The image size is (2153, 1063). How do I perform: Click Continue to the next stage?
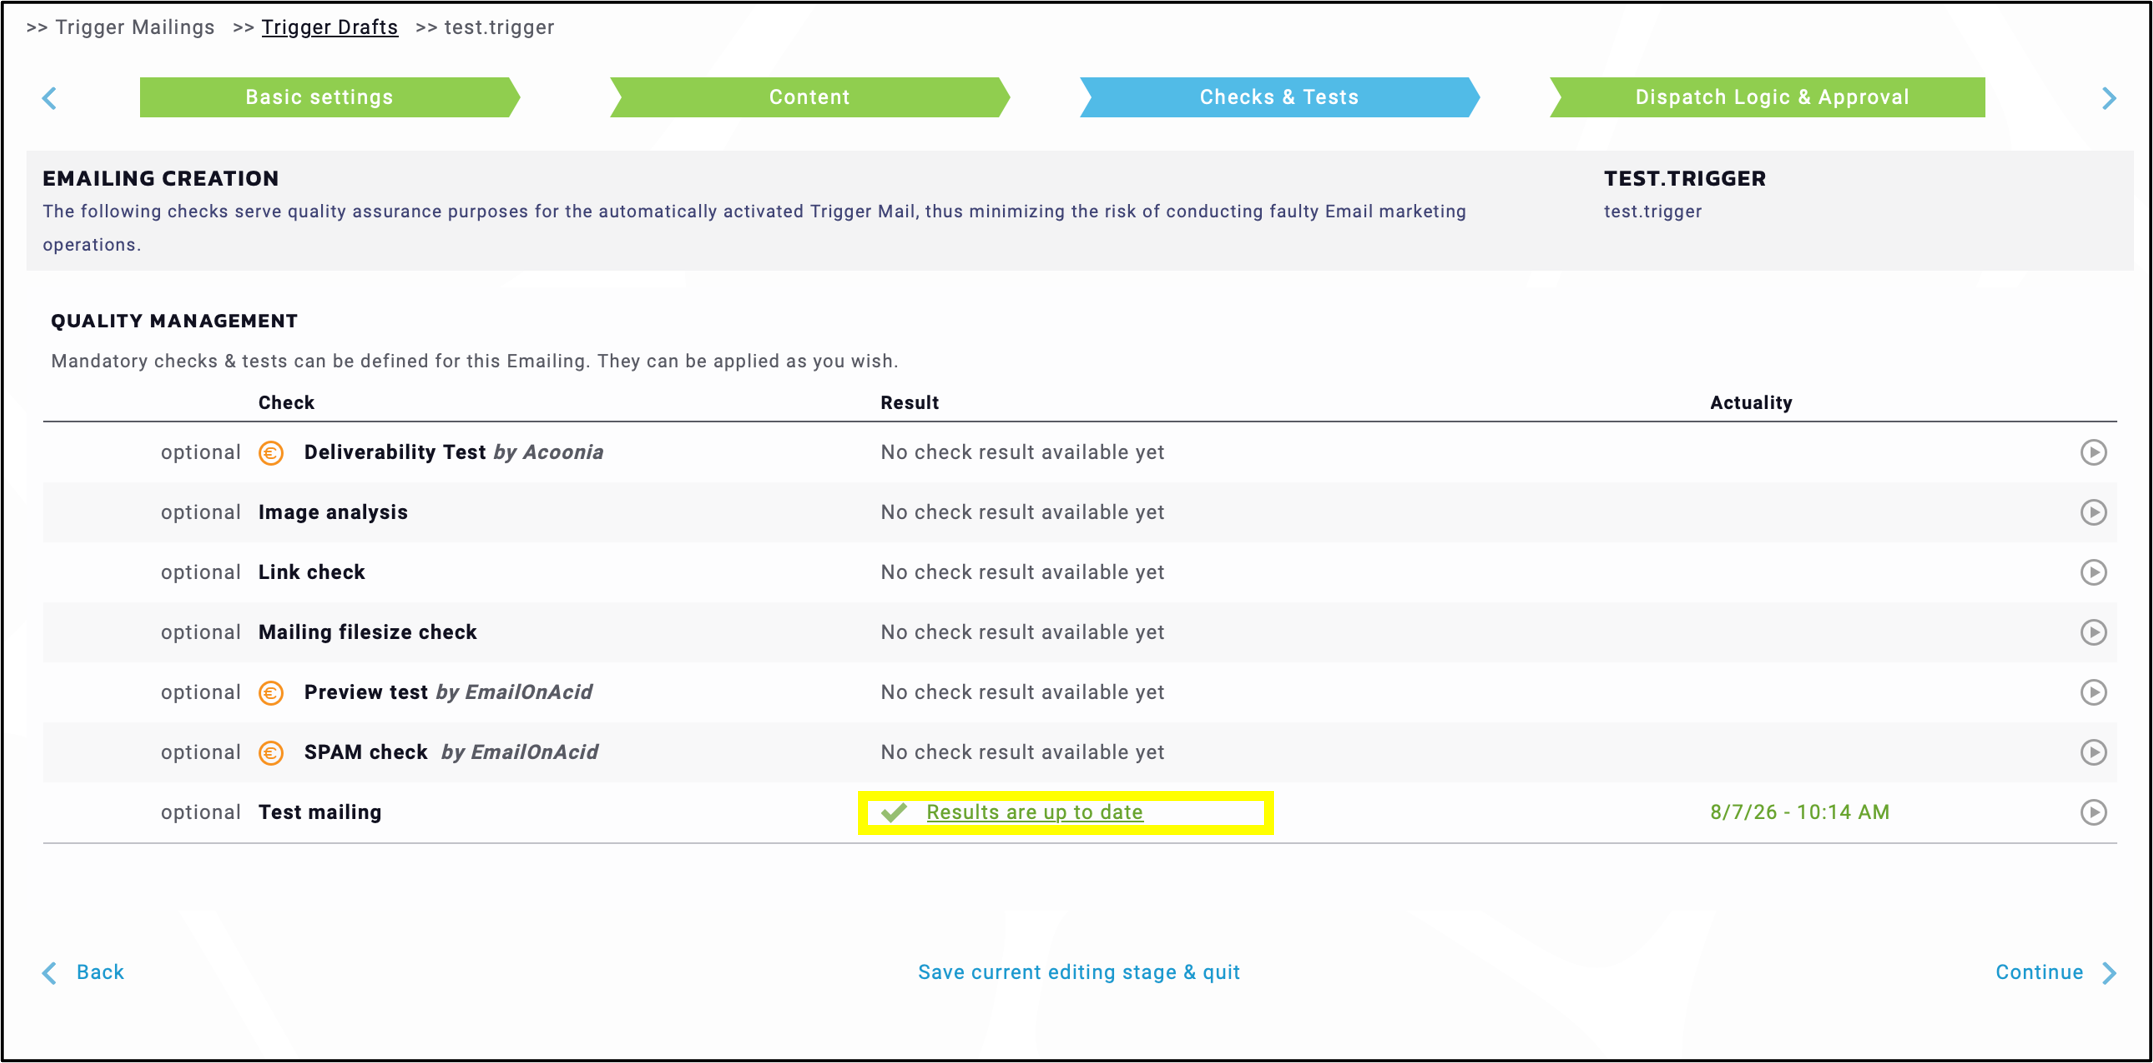(x=2056, y=972)
